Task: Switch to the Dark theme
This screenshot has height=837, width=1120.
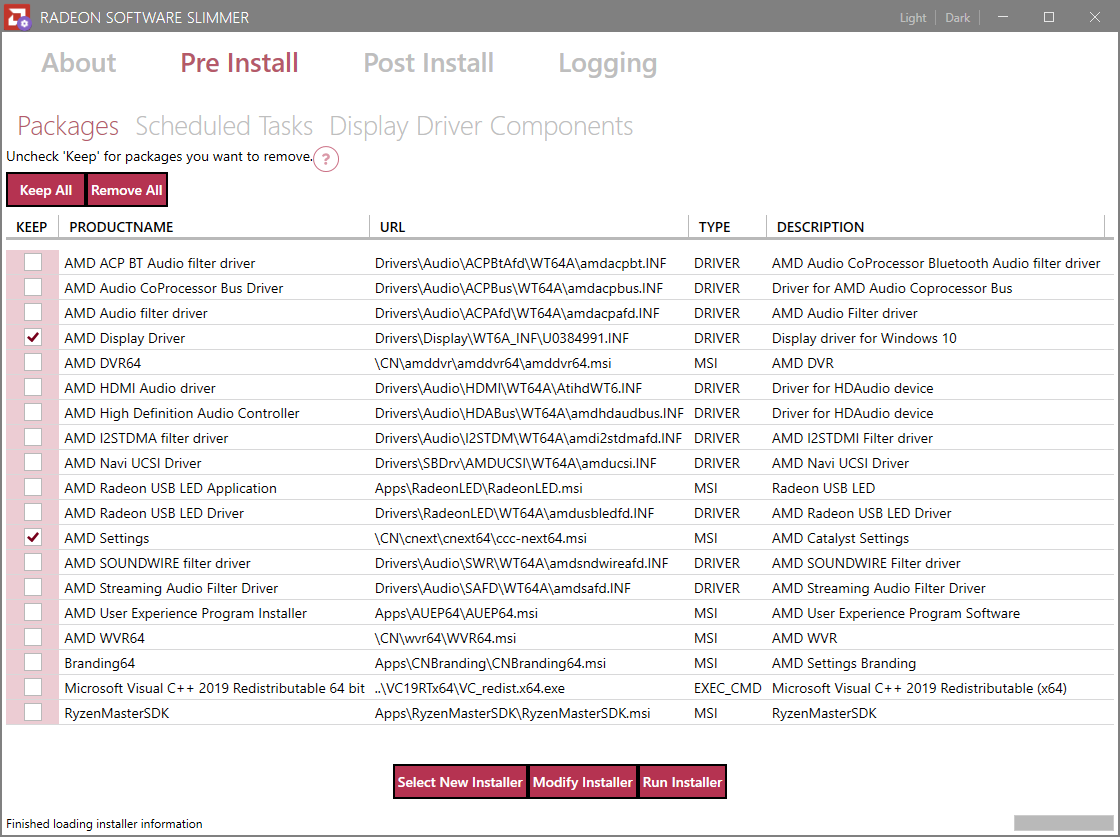Action: (x=958, y=17)
